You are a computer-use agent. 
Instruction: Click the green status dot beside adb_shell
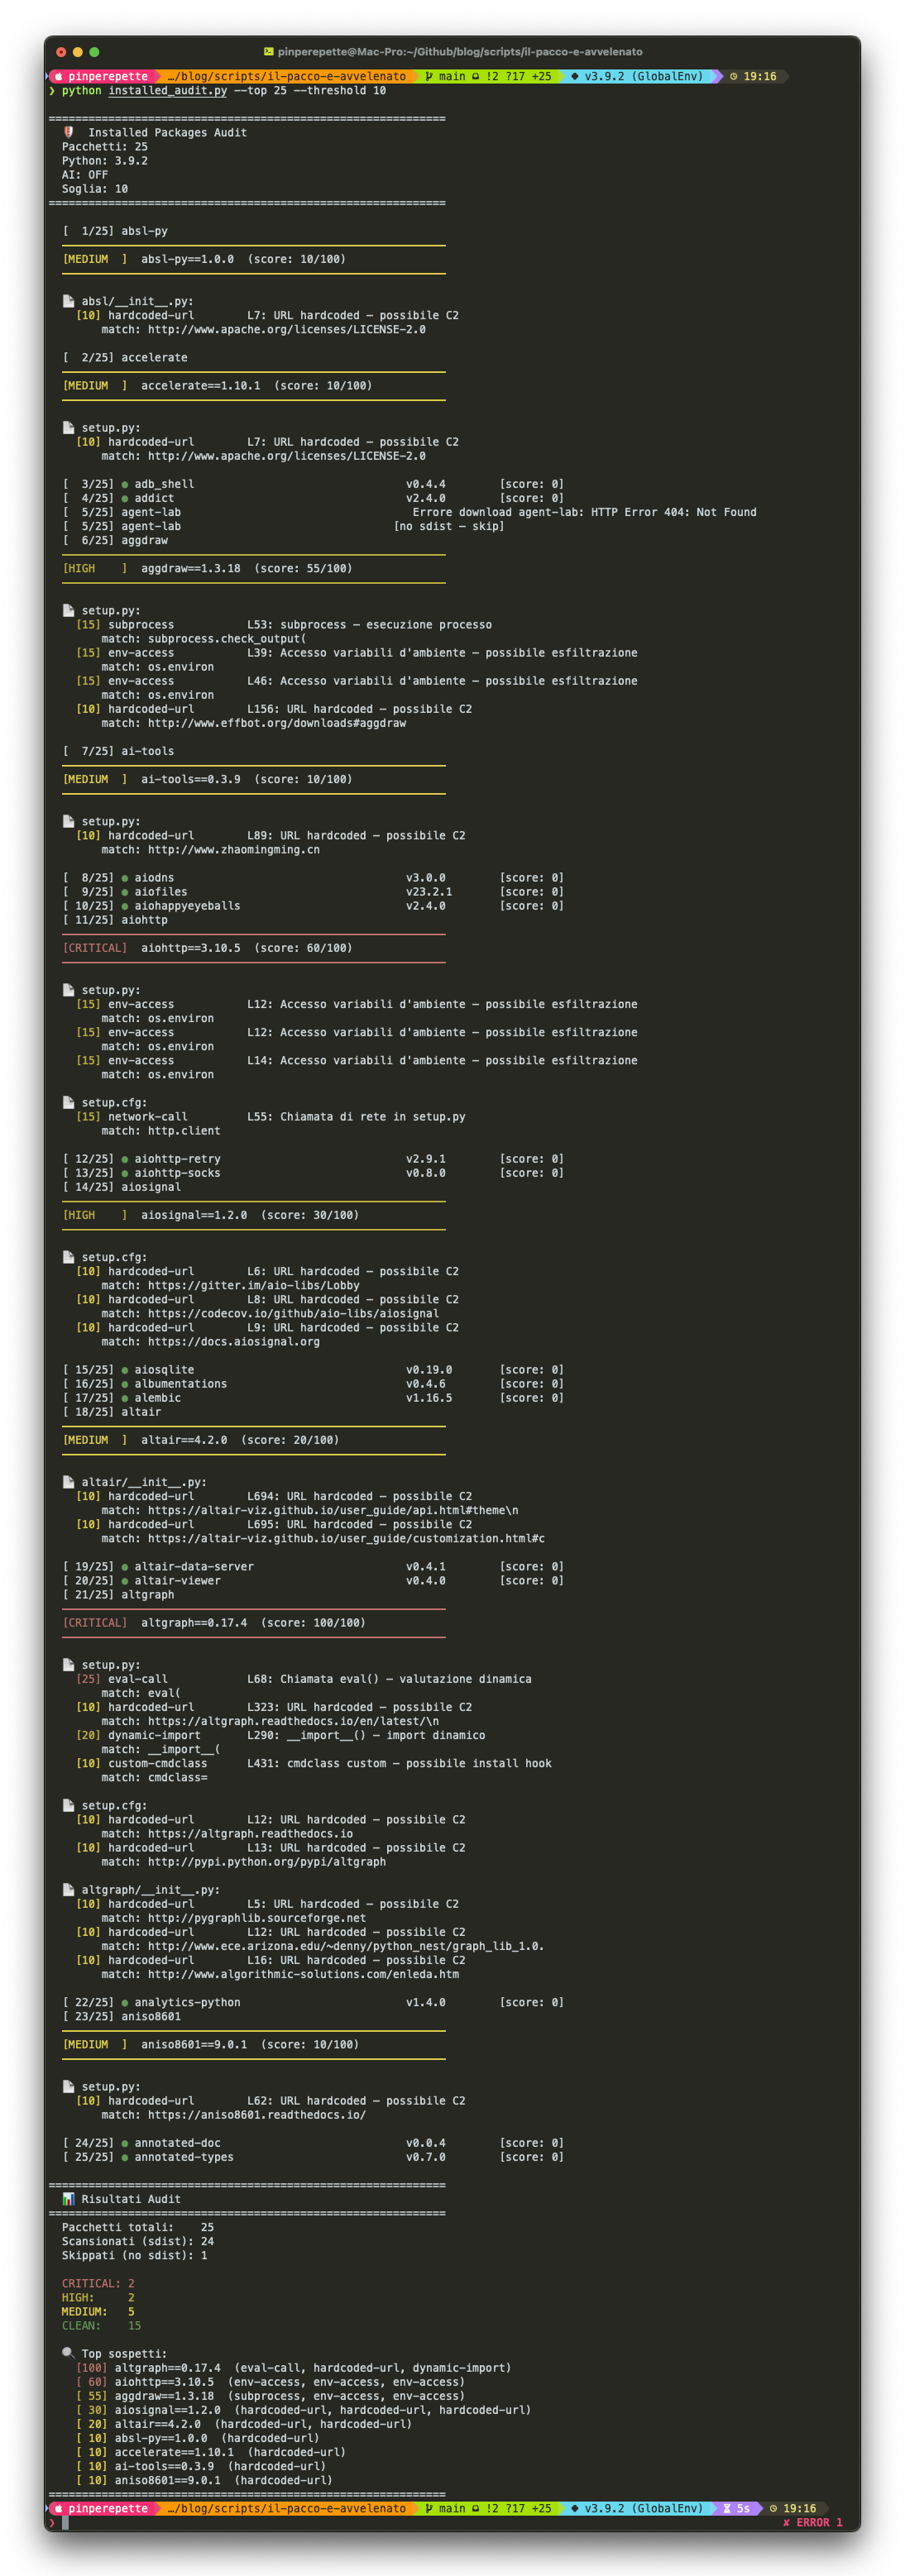point(125,484)
